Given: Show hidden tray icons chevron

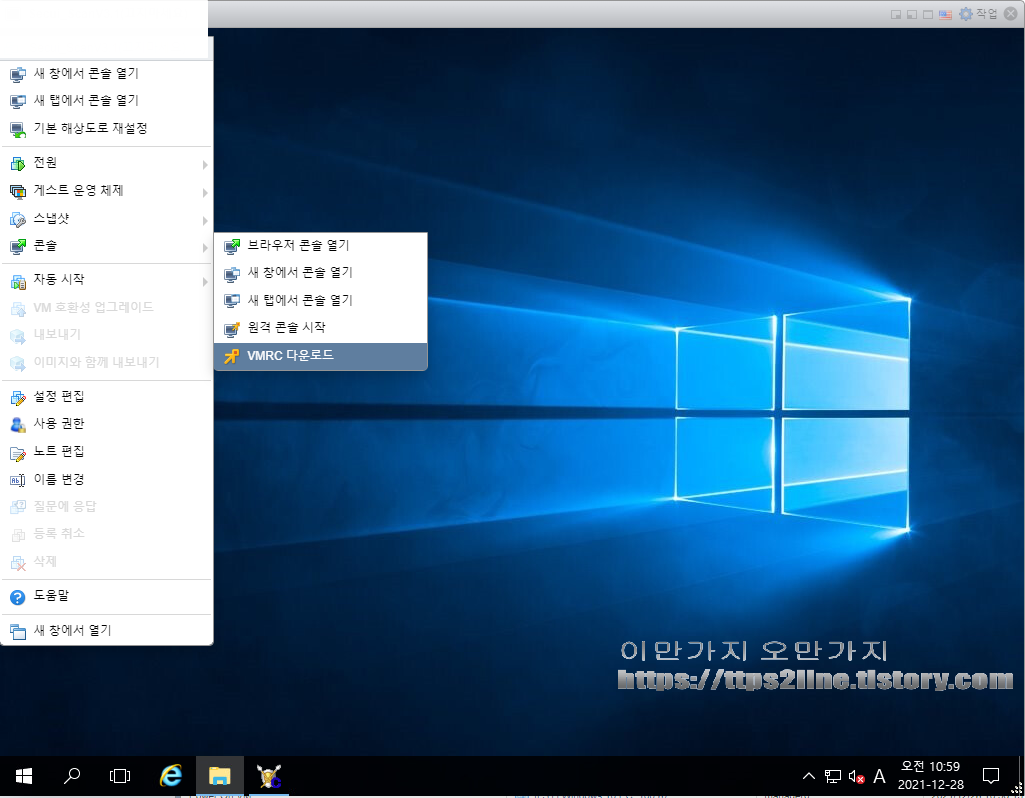Looking at the screenshot, I should coord(809,776).
